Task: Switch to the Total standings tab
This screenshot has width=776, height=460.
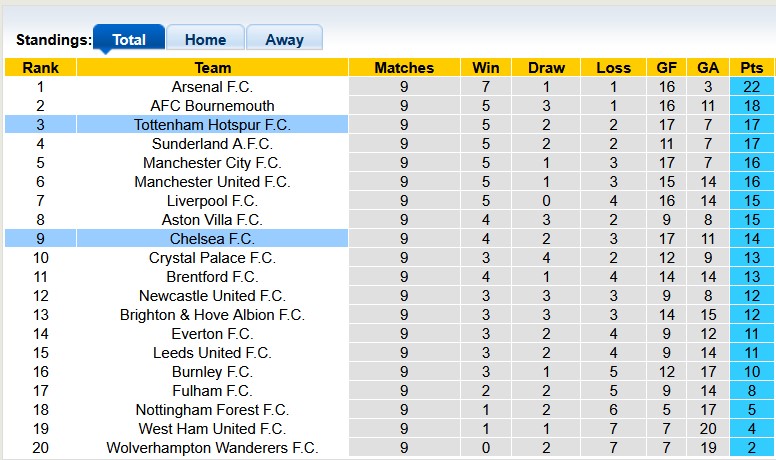Action: [x=129, y=40]
